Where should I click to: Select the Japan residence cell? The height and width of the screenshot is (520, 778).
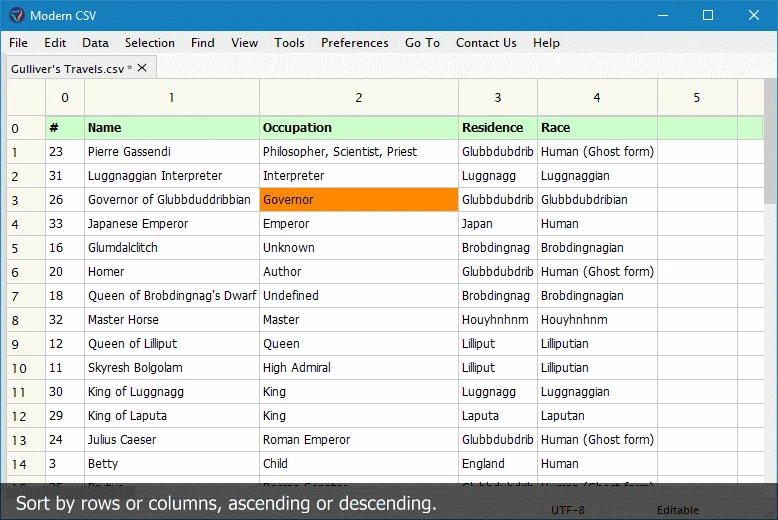tap(498, 224)
